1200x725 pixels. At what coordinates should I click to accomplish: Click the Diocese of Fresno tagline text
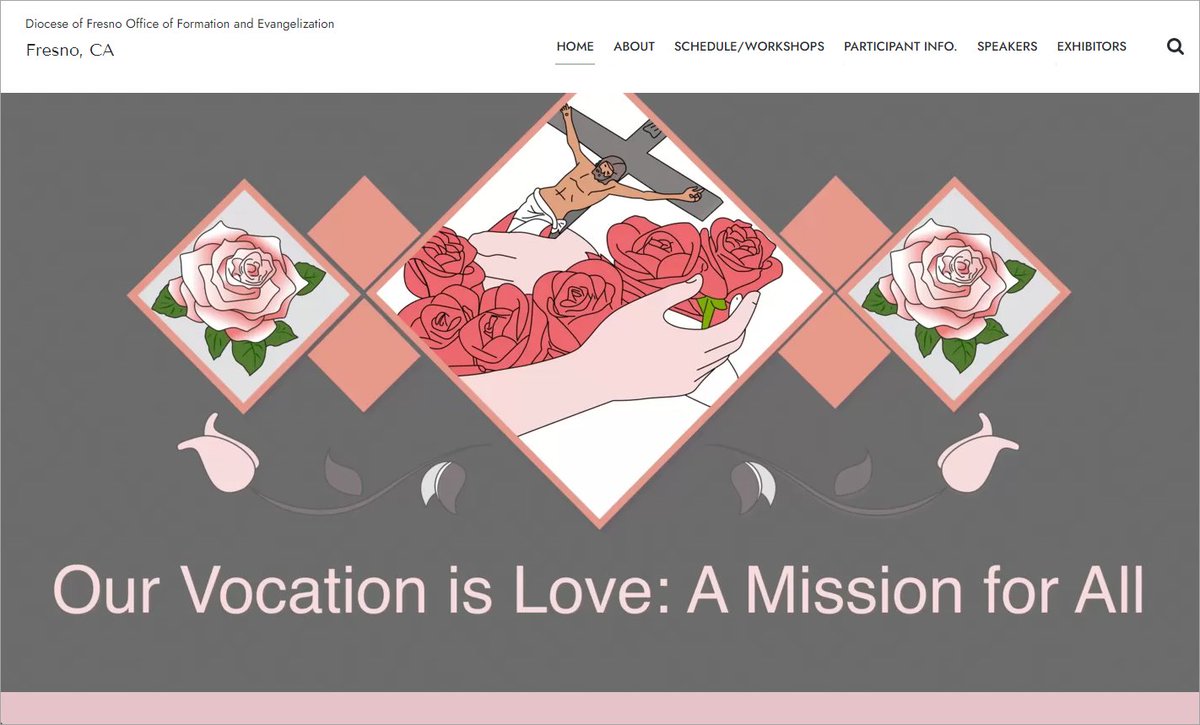(179, 22)
